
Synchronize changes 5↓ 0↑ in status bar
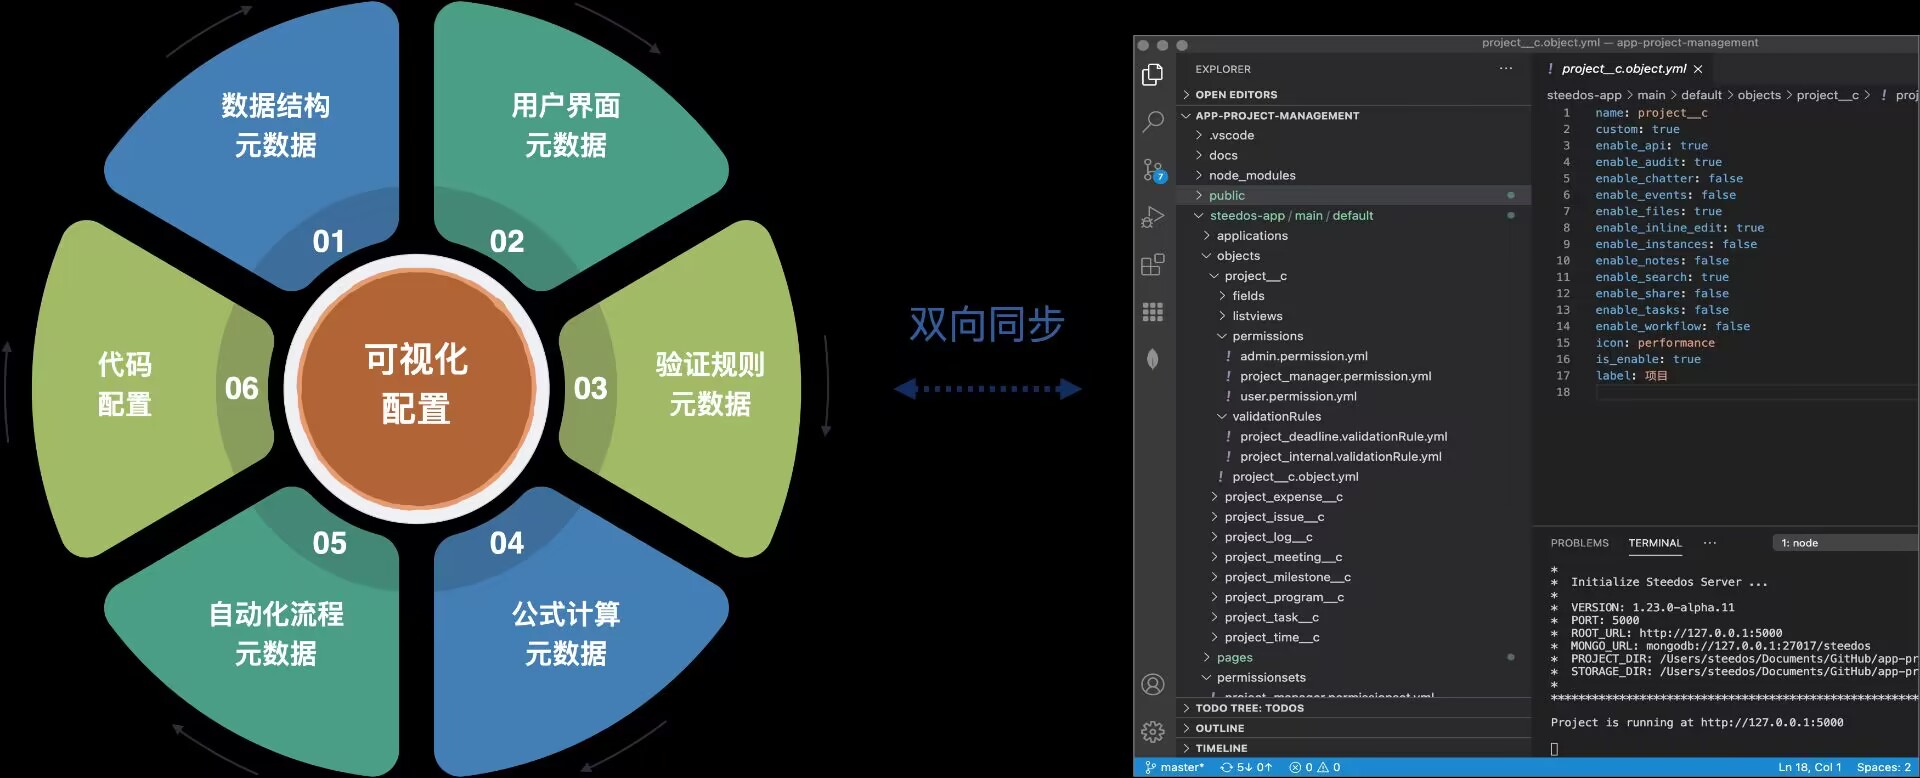tap(1246, 767)
